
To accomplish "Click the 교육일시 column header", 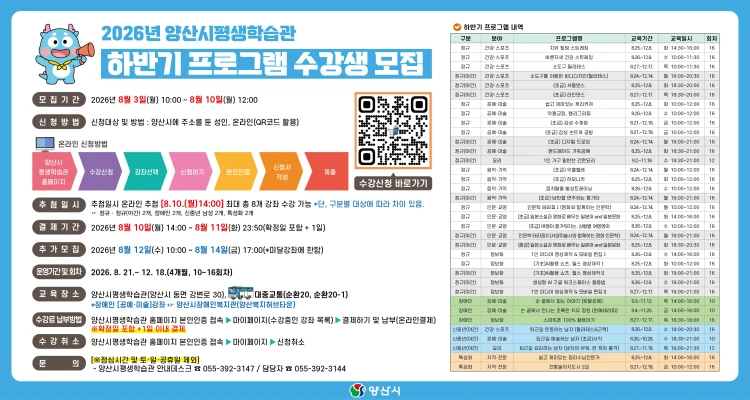I will coord(682,38).
